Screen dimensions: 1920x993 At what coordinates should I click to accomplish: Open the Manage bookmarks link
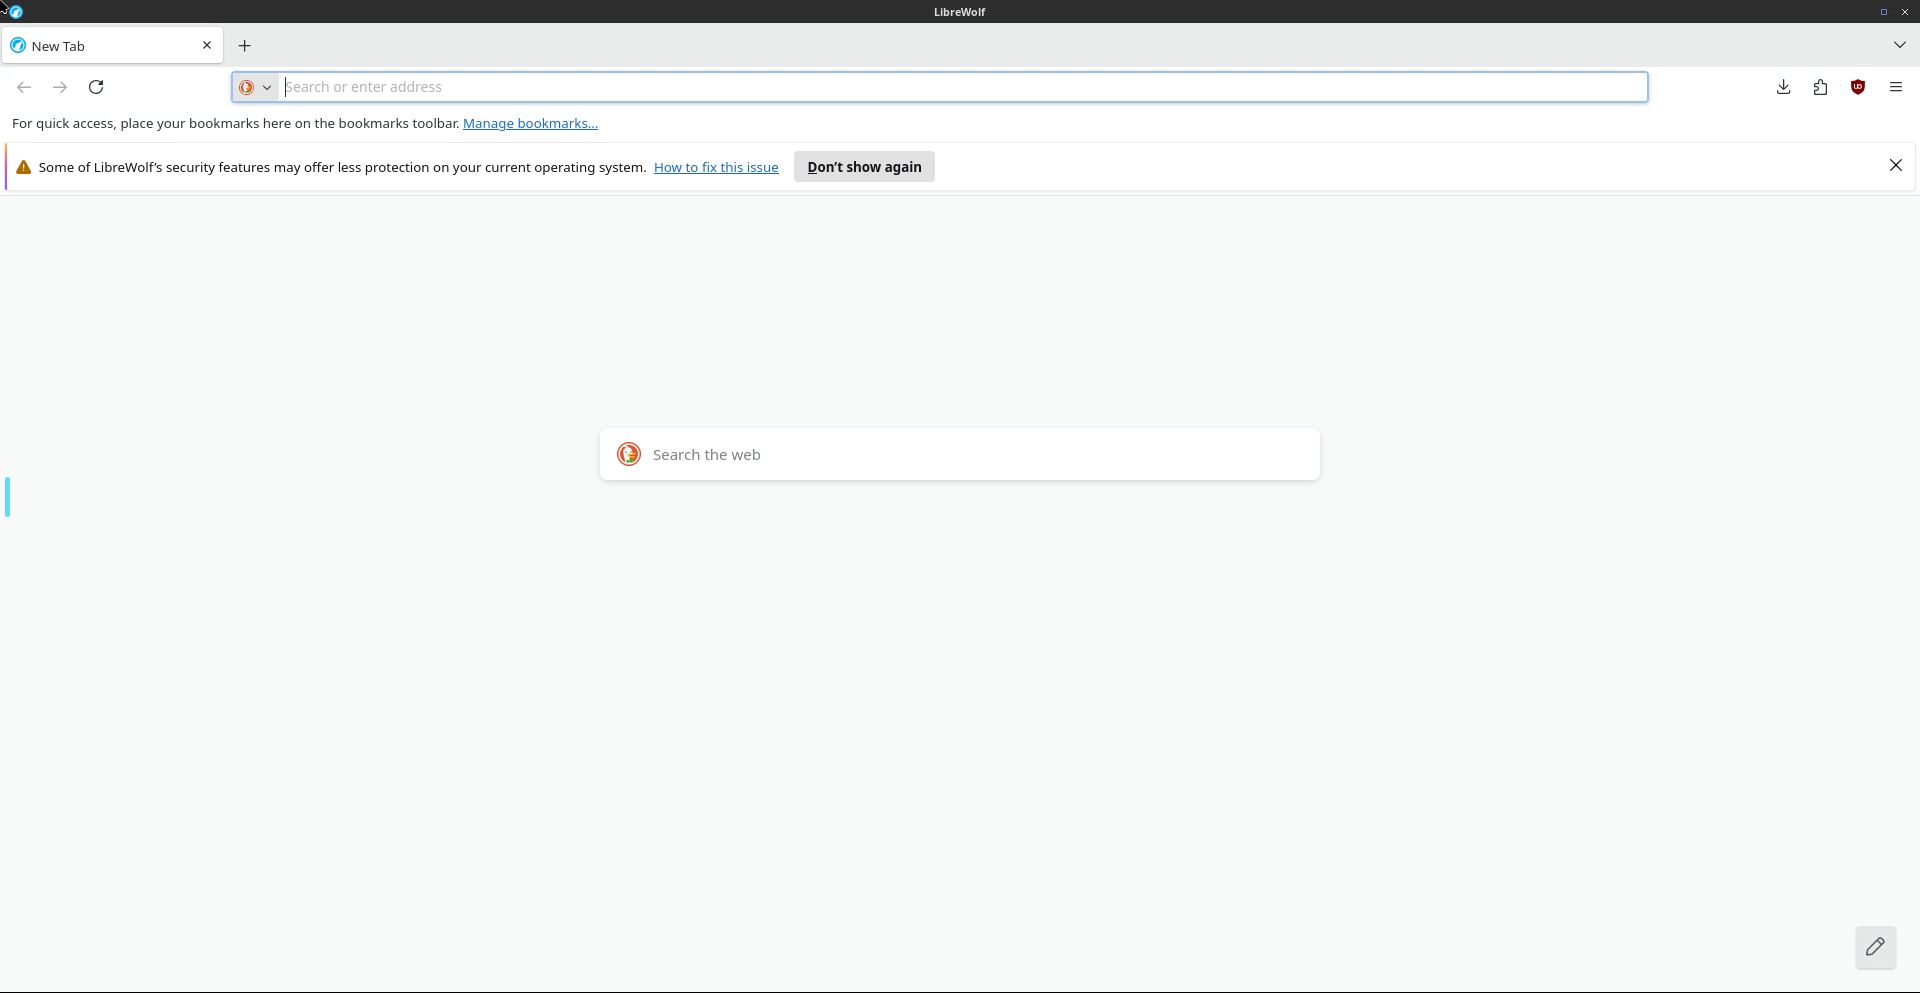coord(530,123)
